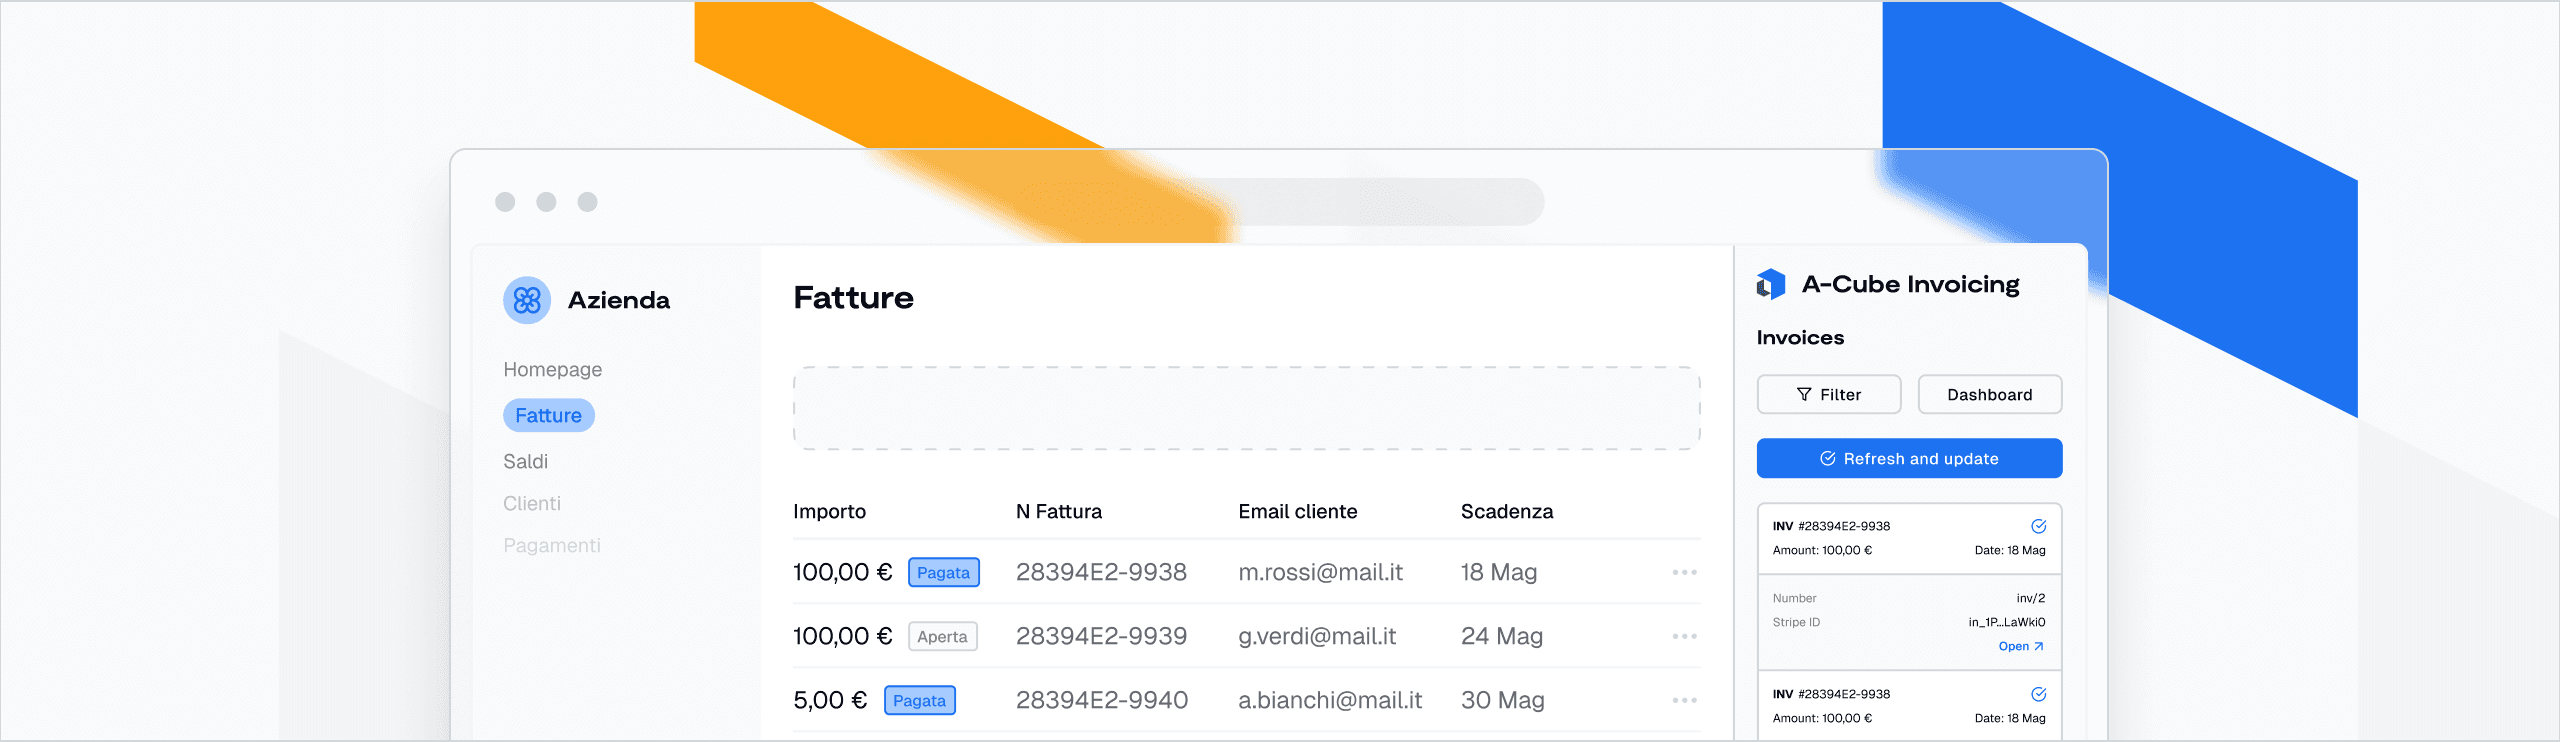Select Fatture in the sidebar
Screen dimensions: 2560x742
tap(548, 415)
